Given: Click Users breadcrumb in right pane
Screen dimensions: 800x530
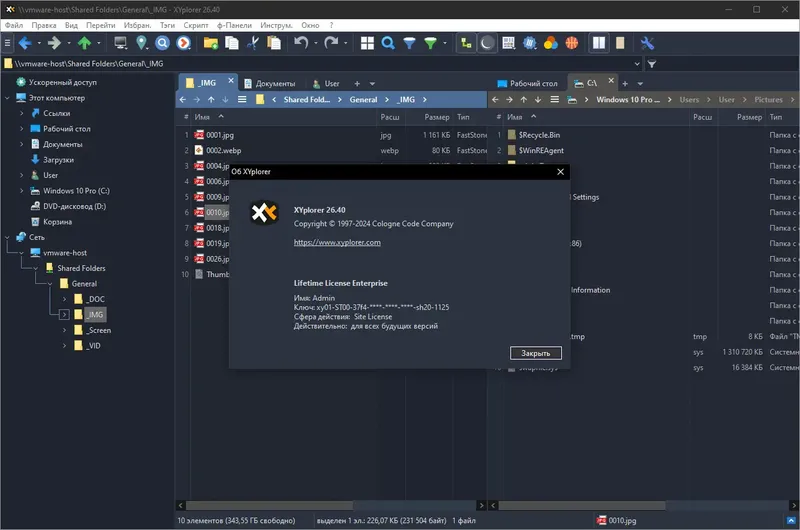Looking at the screenshot, I should click(x=689, y=100).
